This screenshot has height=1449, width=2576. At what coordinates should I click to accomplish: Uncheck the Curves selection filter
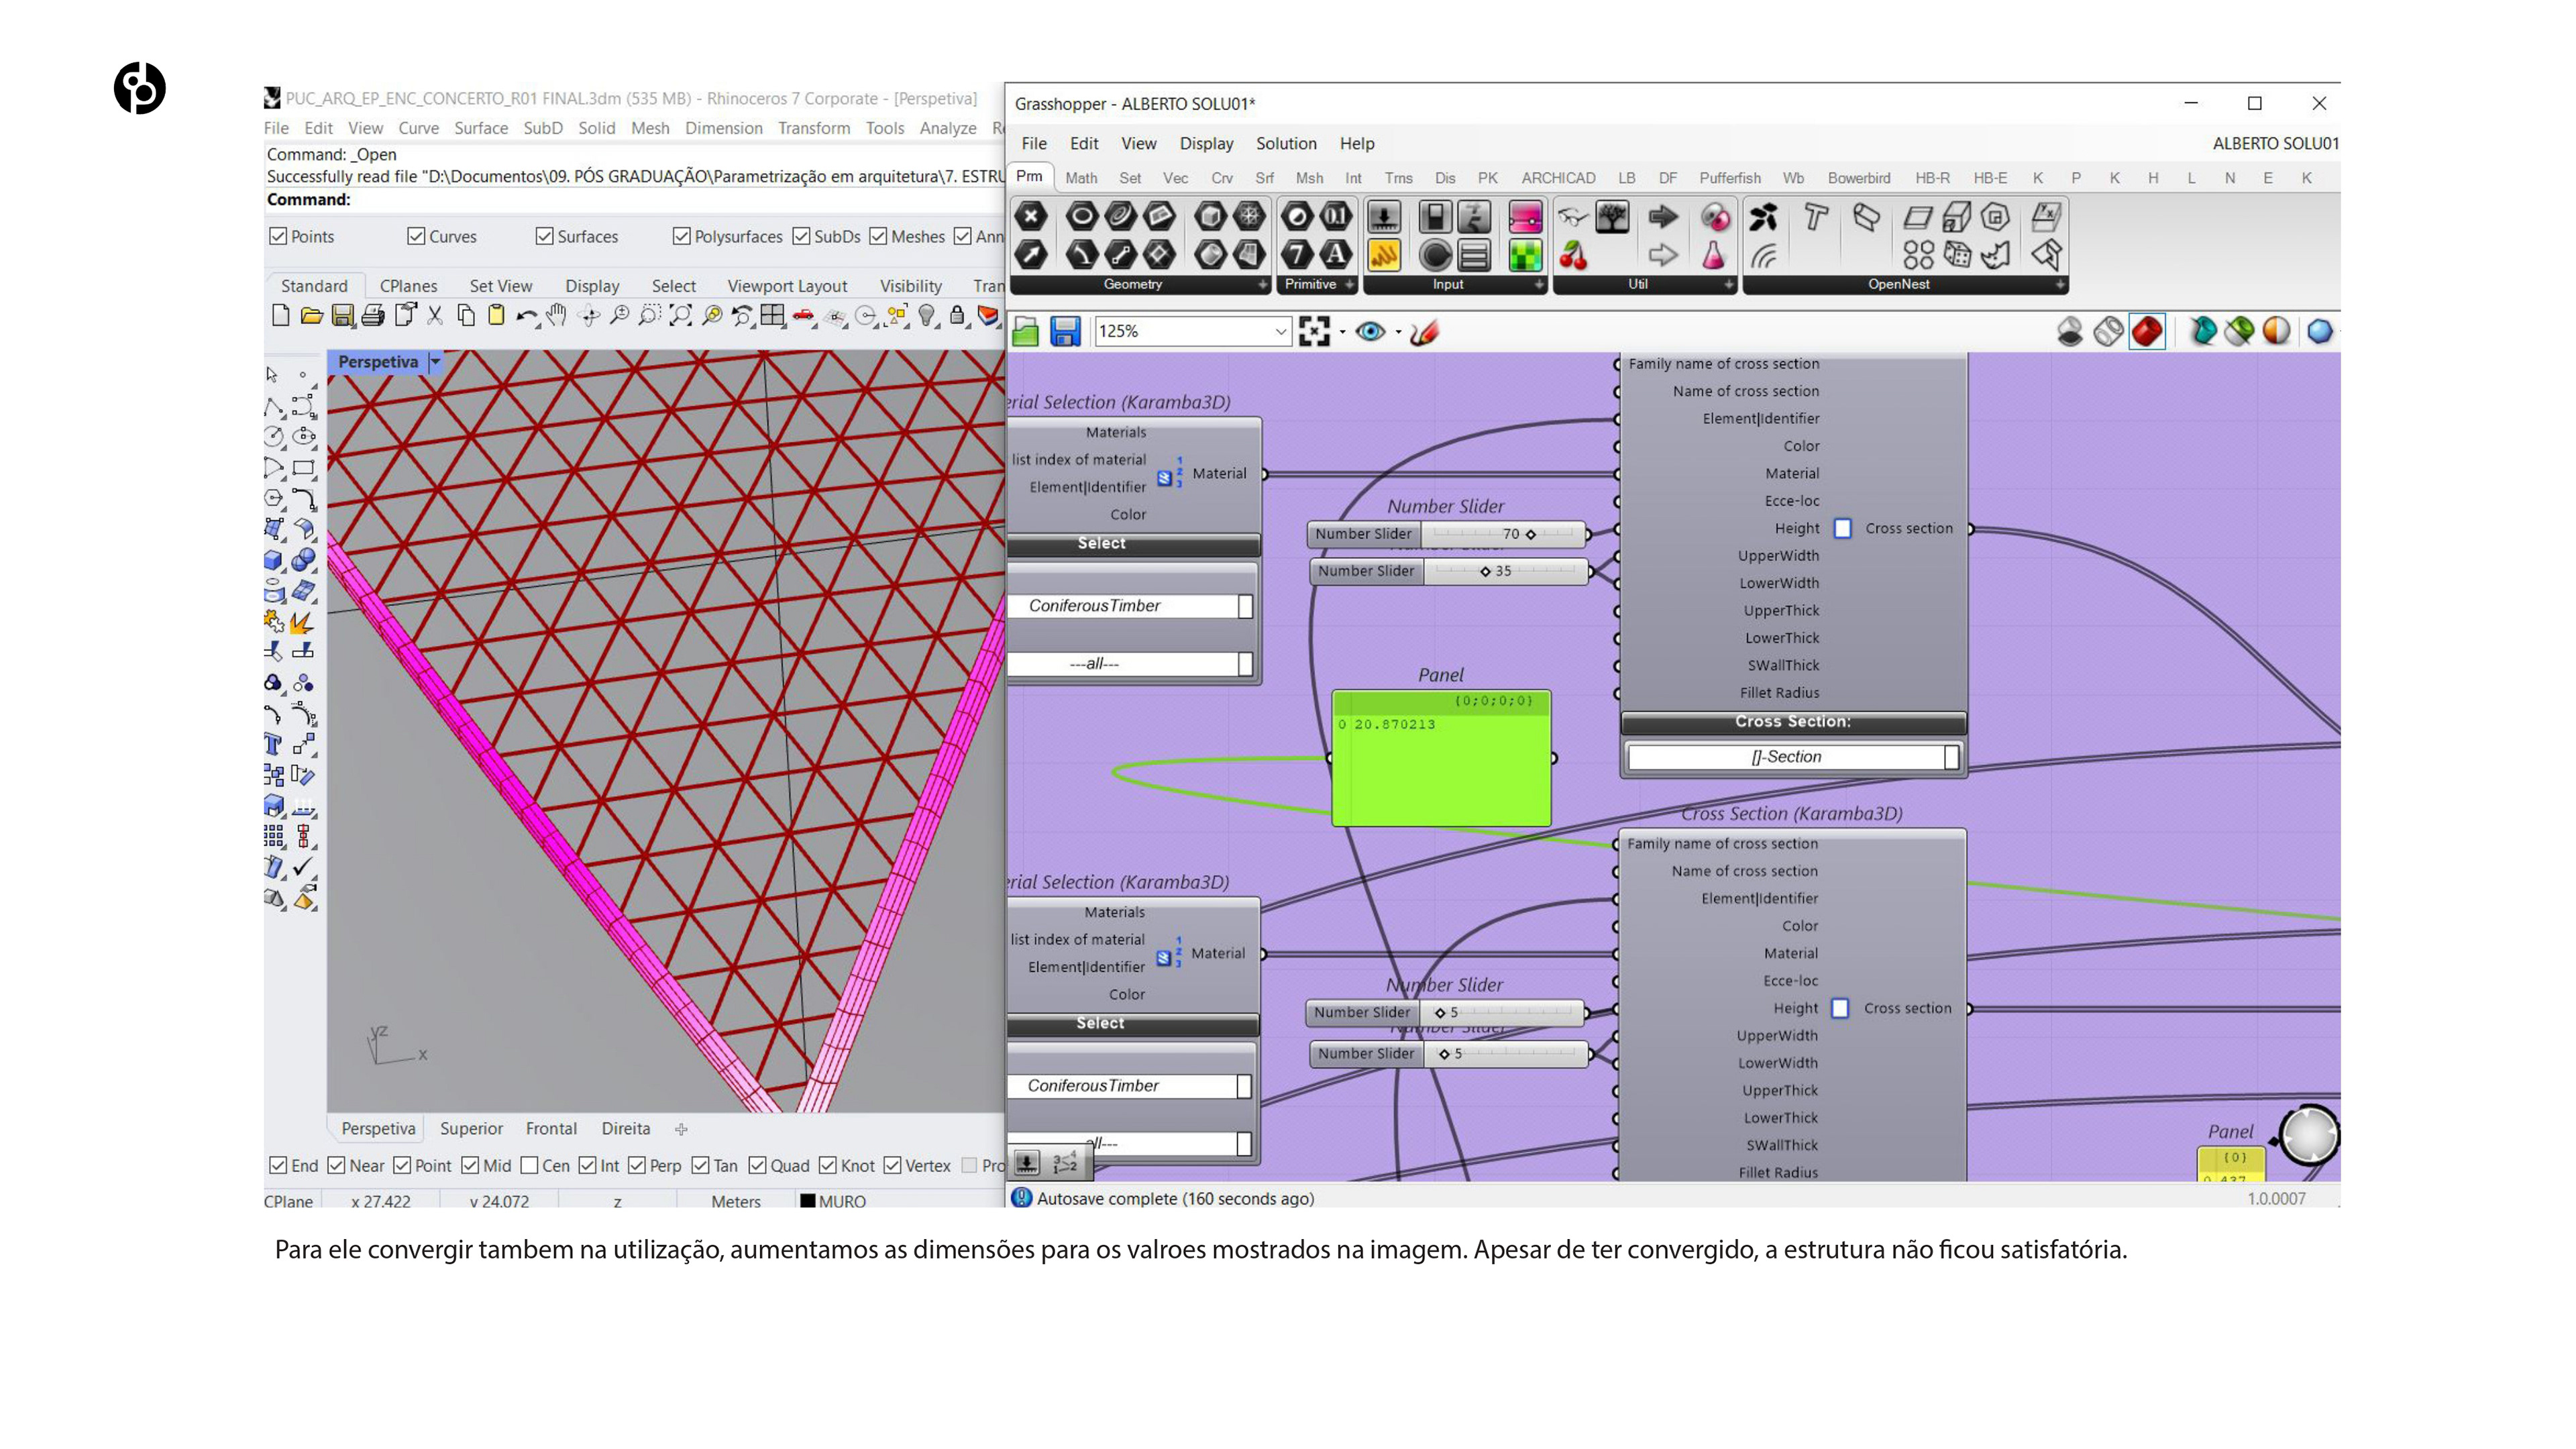point(416,236)
